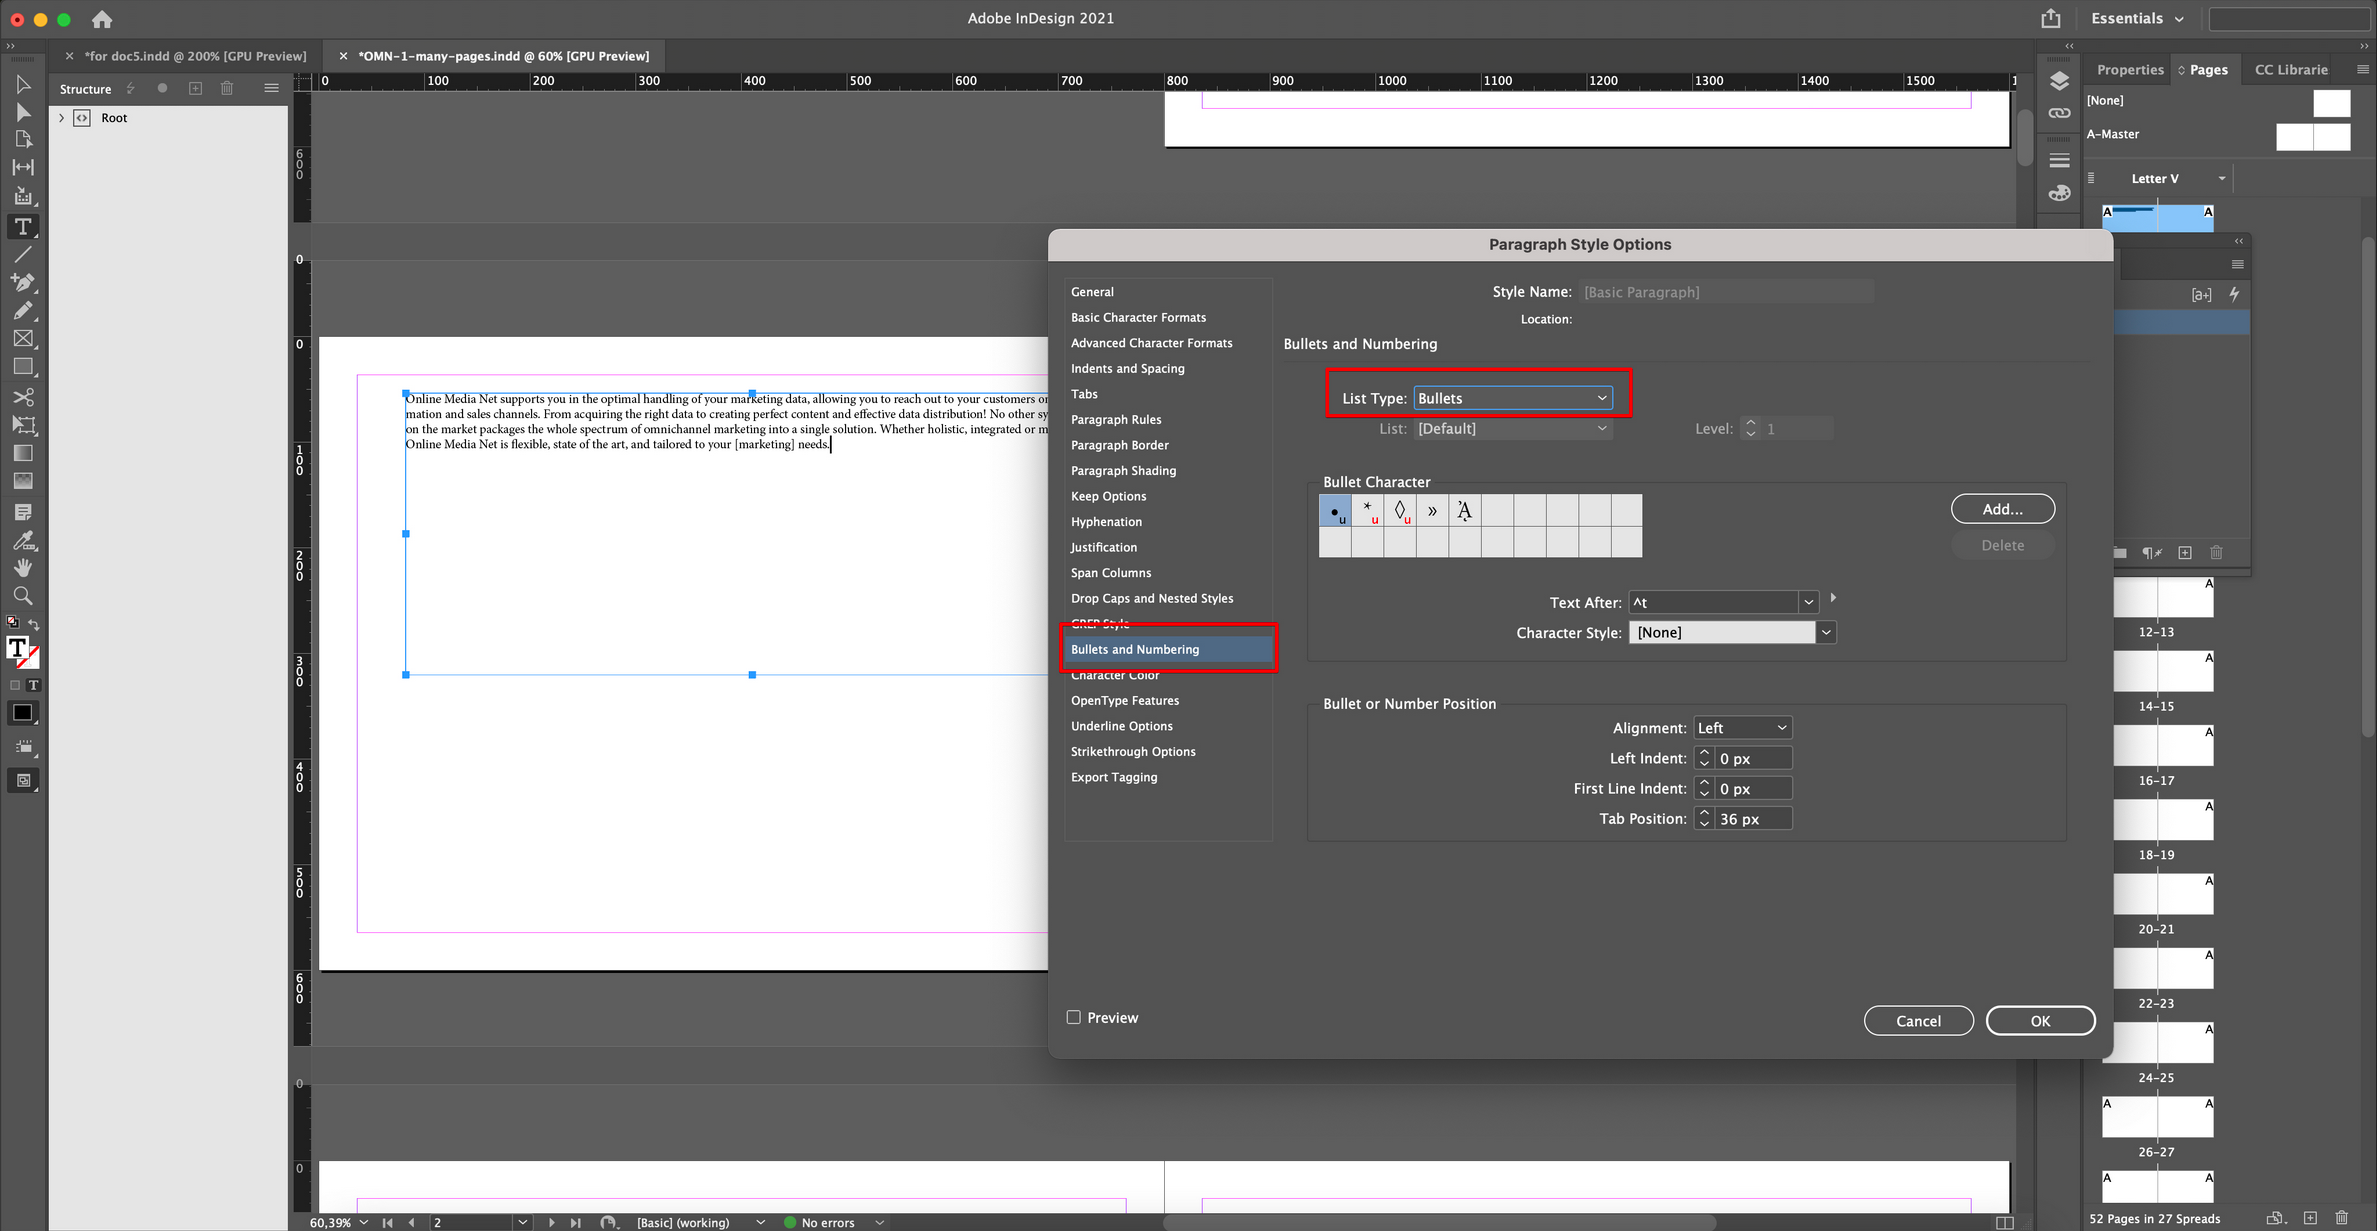
Task: Select the Type tool in the toolbar
Action: tap(22, 226)
